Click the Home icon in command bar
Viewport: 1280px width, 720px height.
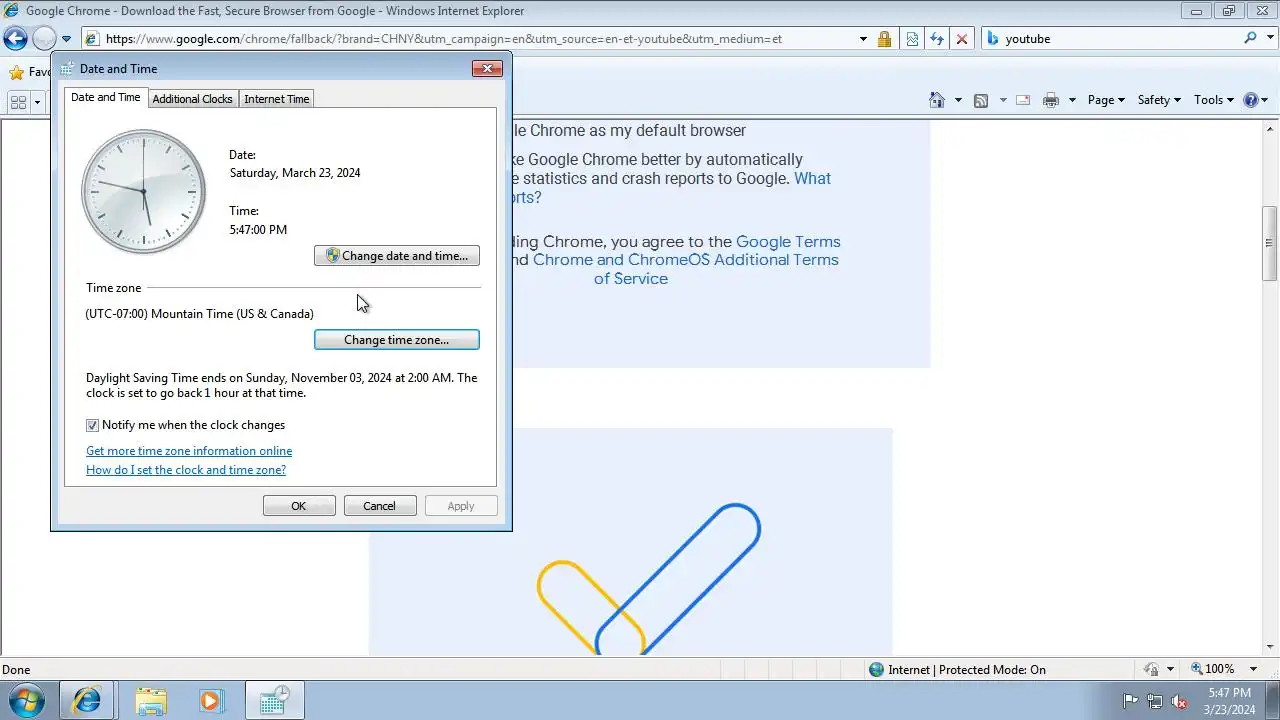point(937,100)
